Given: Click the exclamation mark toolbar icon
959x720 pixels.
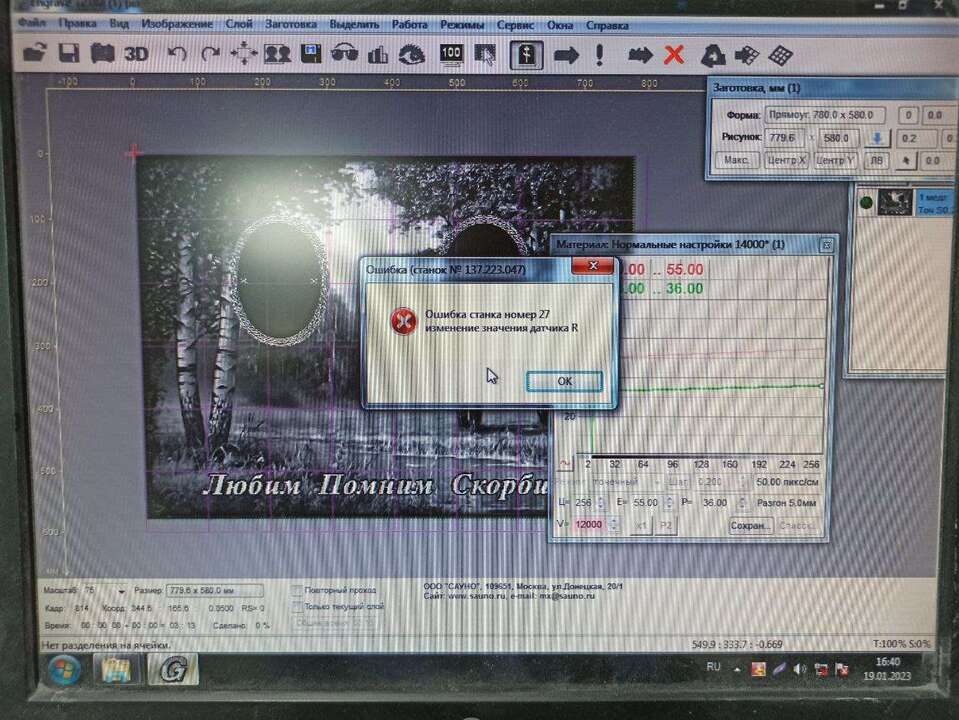Looking at the screenshot, I should coord(599,55).
